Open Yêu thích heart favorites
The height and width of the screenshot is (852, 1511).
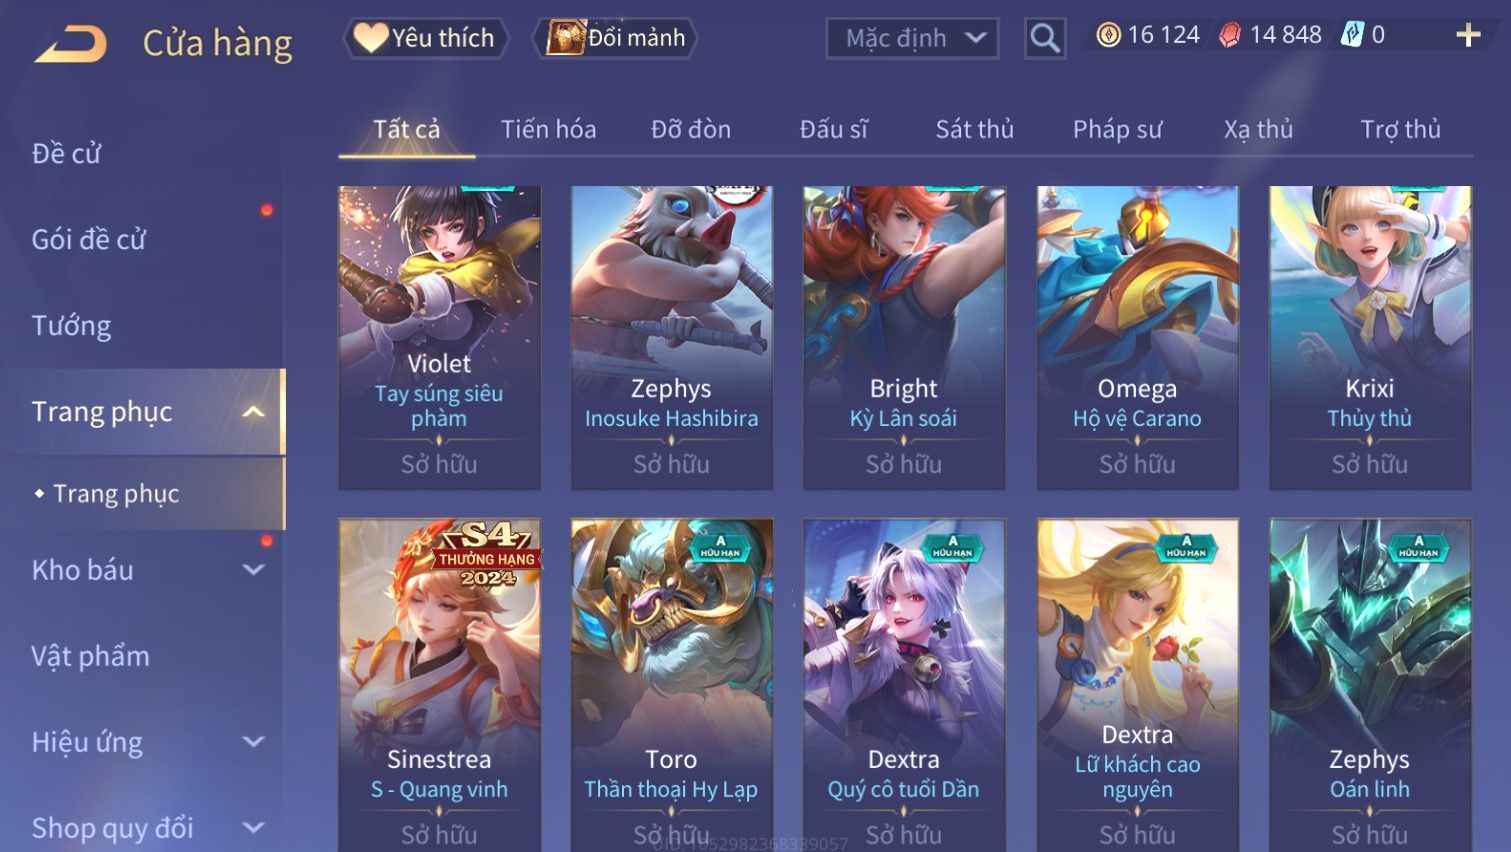coord(425,38)
